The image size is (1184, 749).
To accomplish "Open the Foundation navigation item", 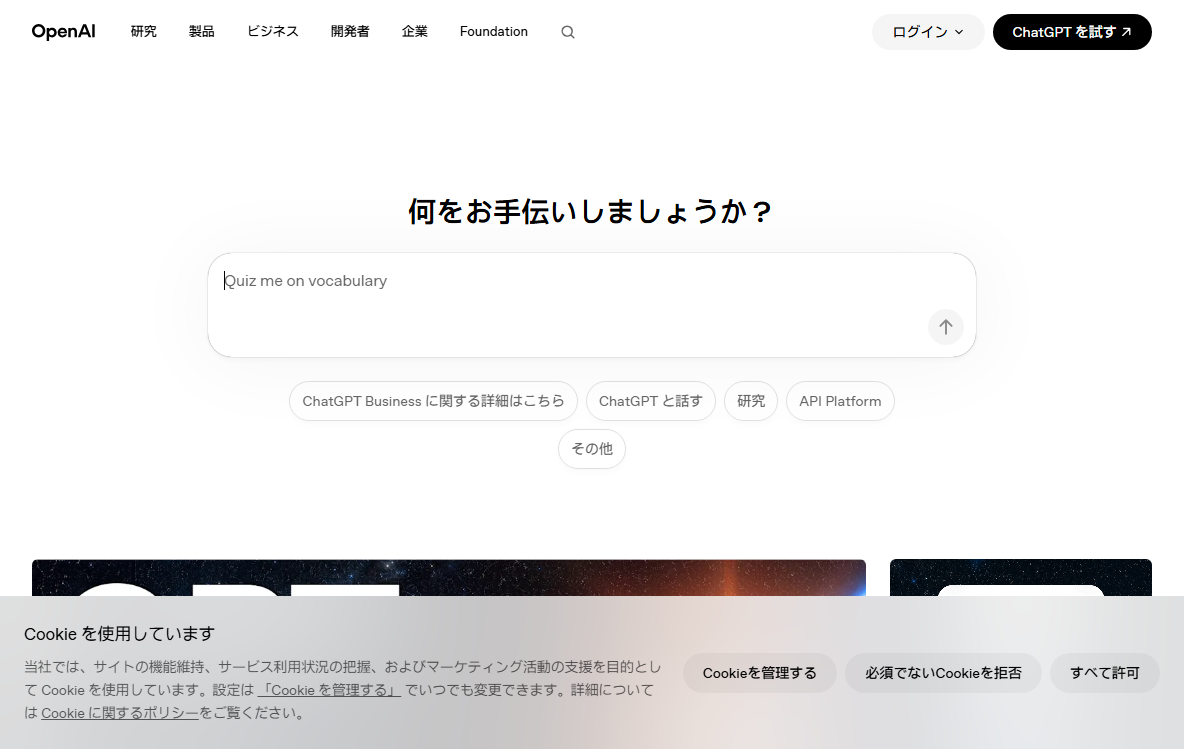I will click(x=494, y=32).
